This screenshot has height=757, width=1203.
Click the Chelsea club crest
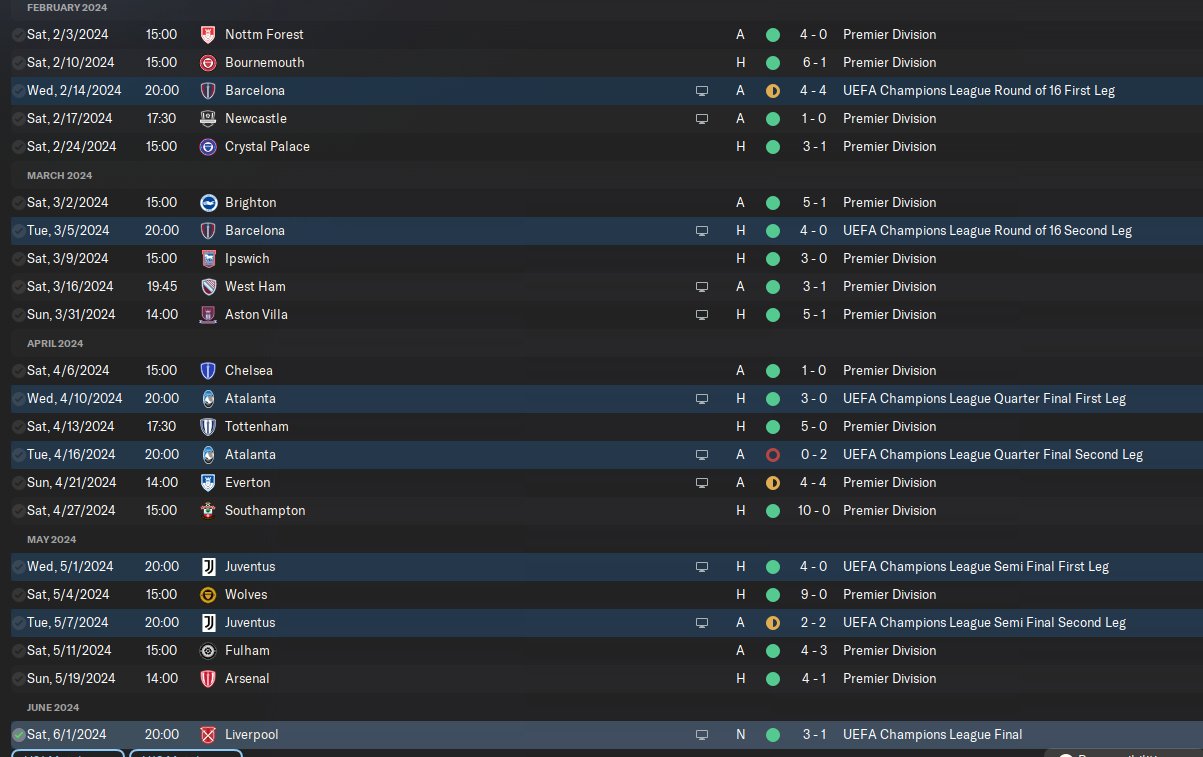click(x=208, y=370)
